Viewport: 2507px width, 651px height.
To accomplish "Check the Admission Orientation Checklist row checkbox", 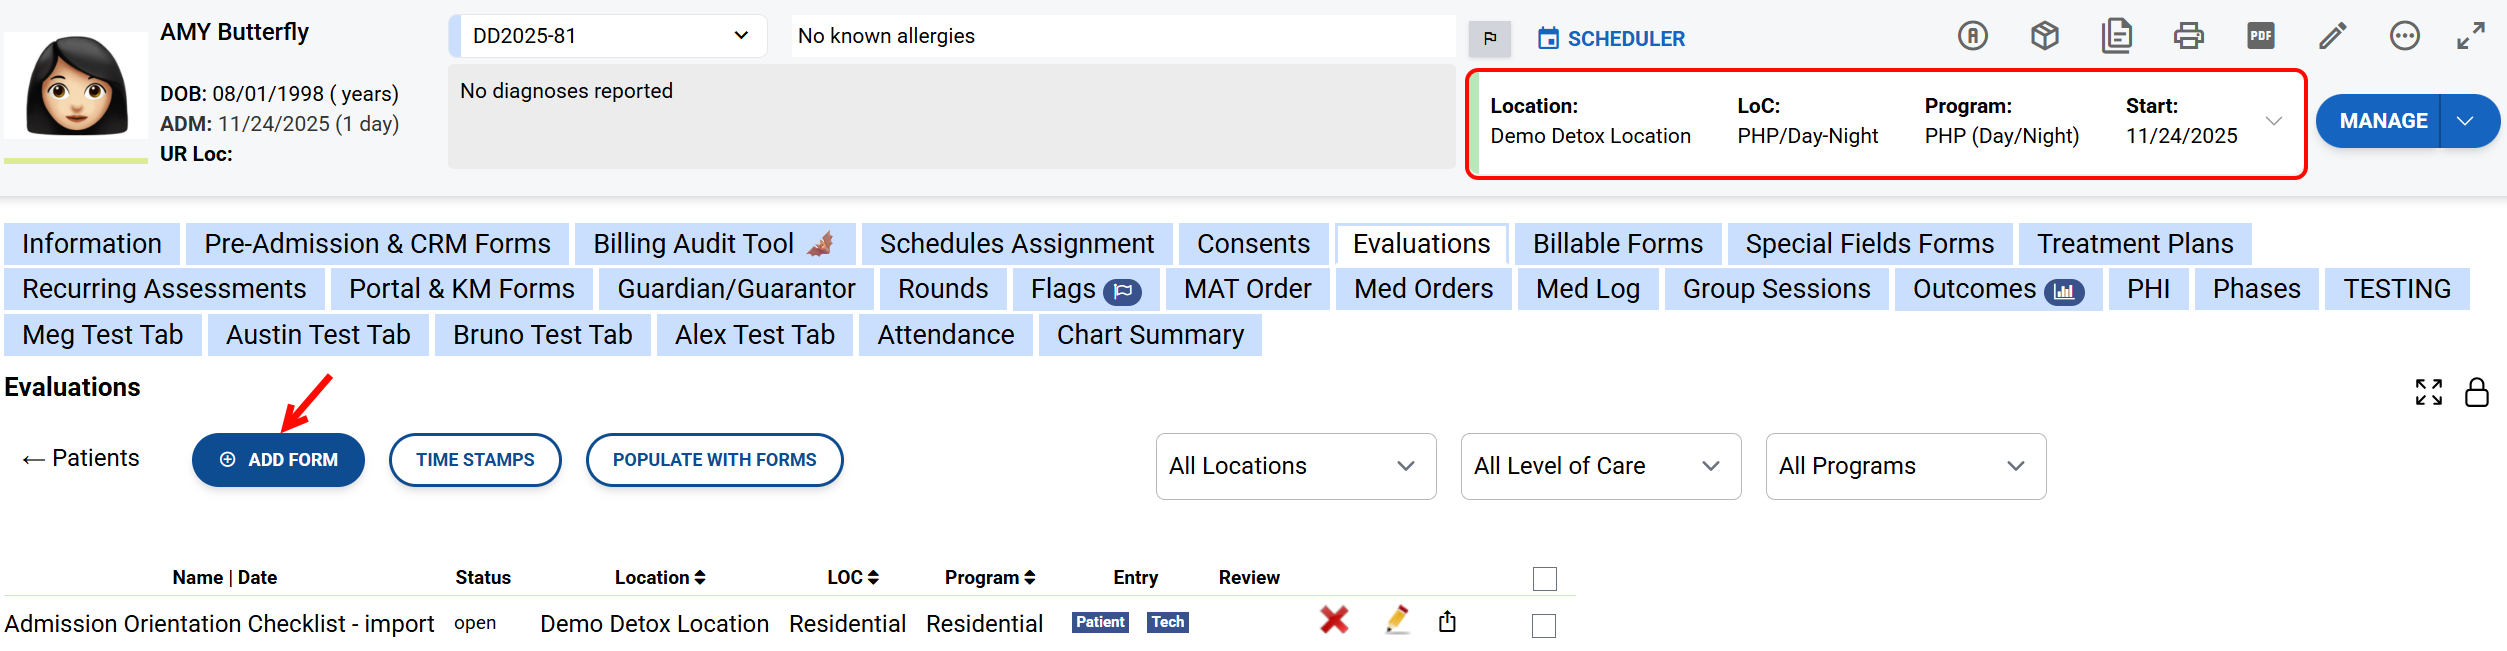I will tap(1544, 626).
